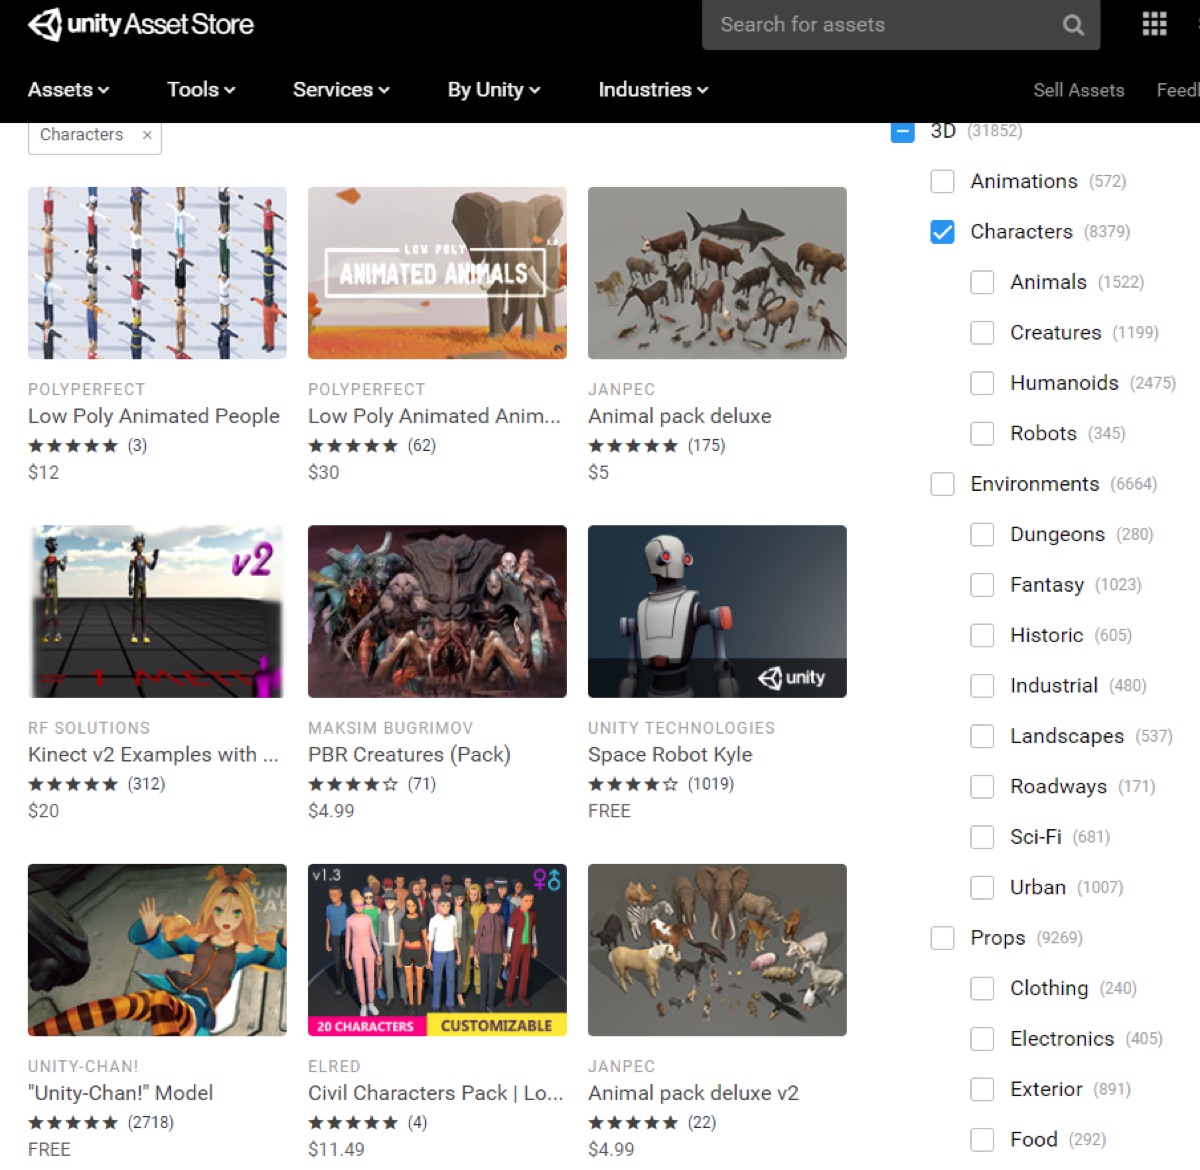Open the Unity-Chan Model thumbnail
1200x1170 pixels.
pyautogui.click(x=157, y=950)
